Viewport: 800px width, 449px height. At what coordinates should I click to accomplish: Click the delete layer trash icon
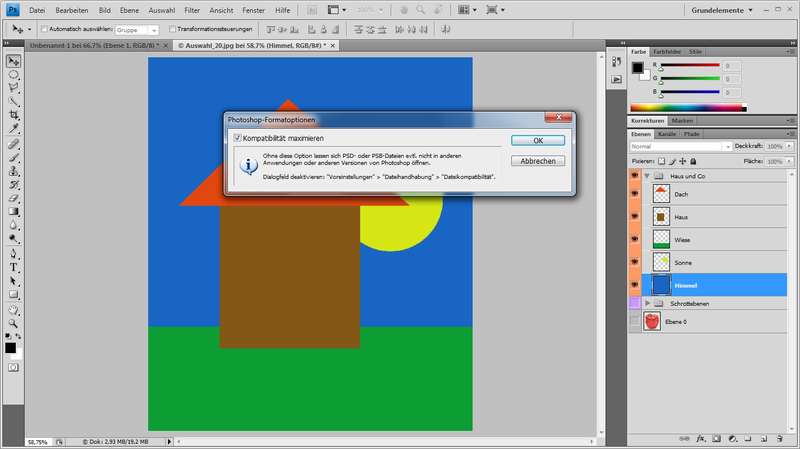777,438
